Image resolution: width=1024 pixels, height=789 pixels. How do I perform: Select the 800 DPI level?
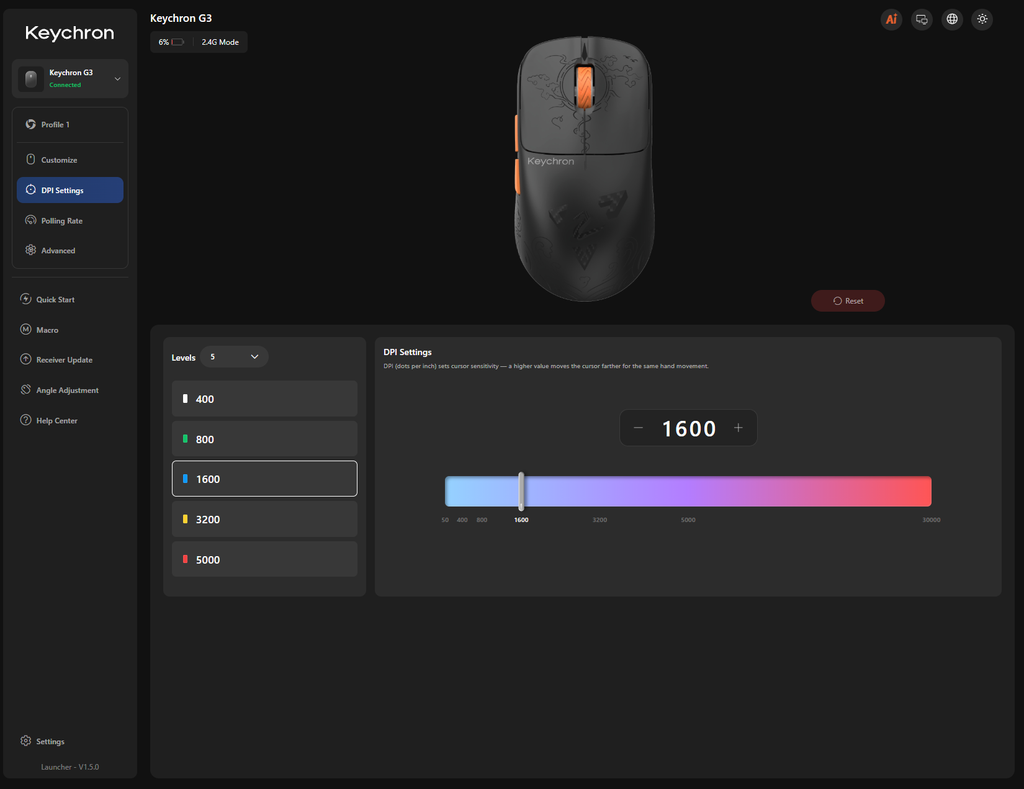click(264, 439)
